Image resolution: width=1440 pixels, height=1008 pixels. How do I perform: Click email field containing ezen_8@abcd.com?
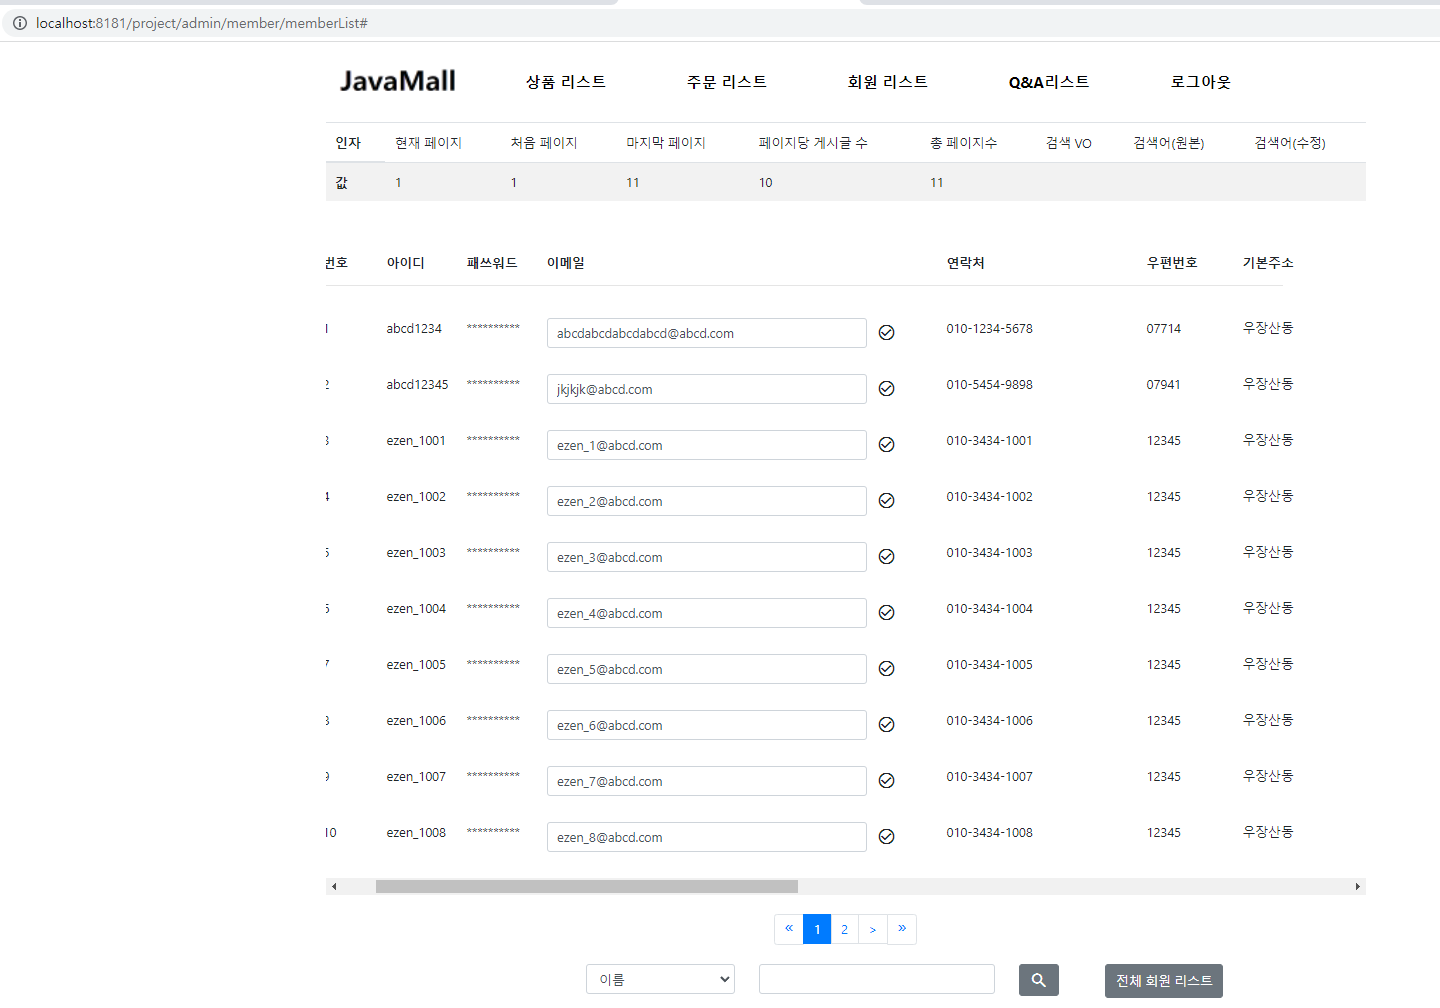pyautogui.click(x=707, y=837)
